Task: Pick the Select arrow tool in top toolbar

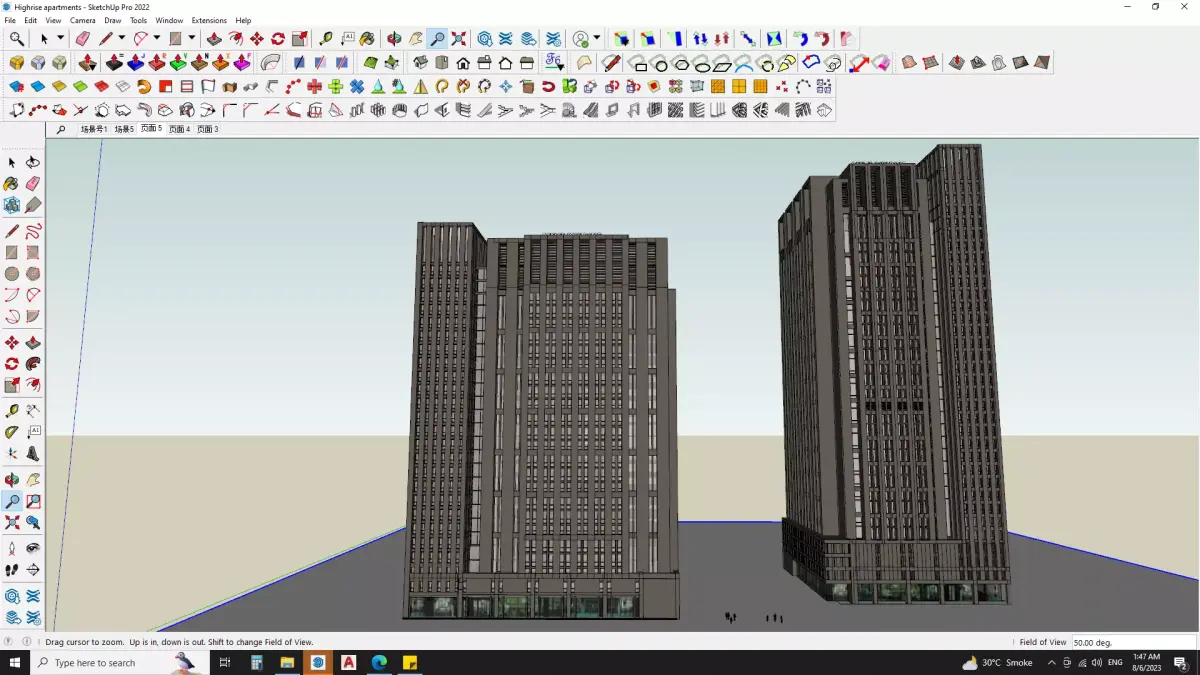Action: [43, 39]
